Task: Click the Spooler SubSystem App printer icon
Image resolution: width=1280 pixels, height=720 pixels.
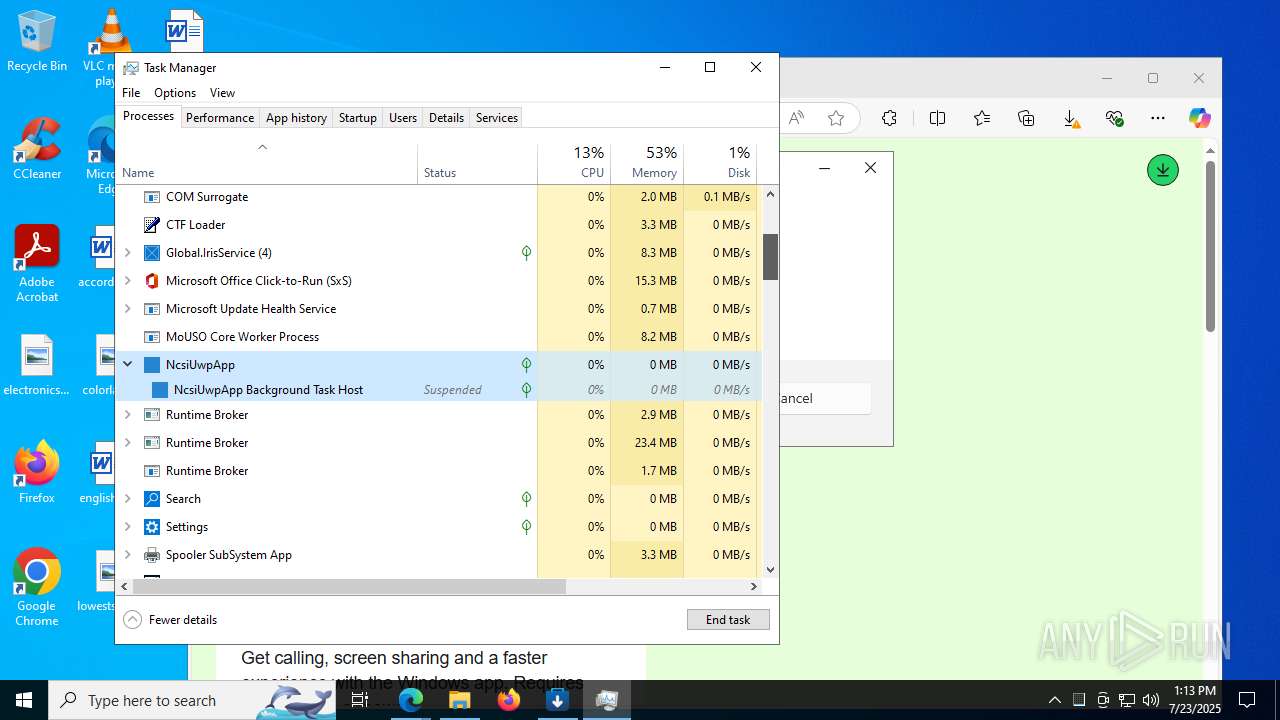Action: (152, 555)
